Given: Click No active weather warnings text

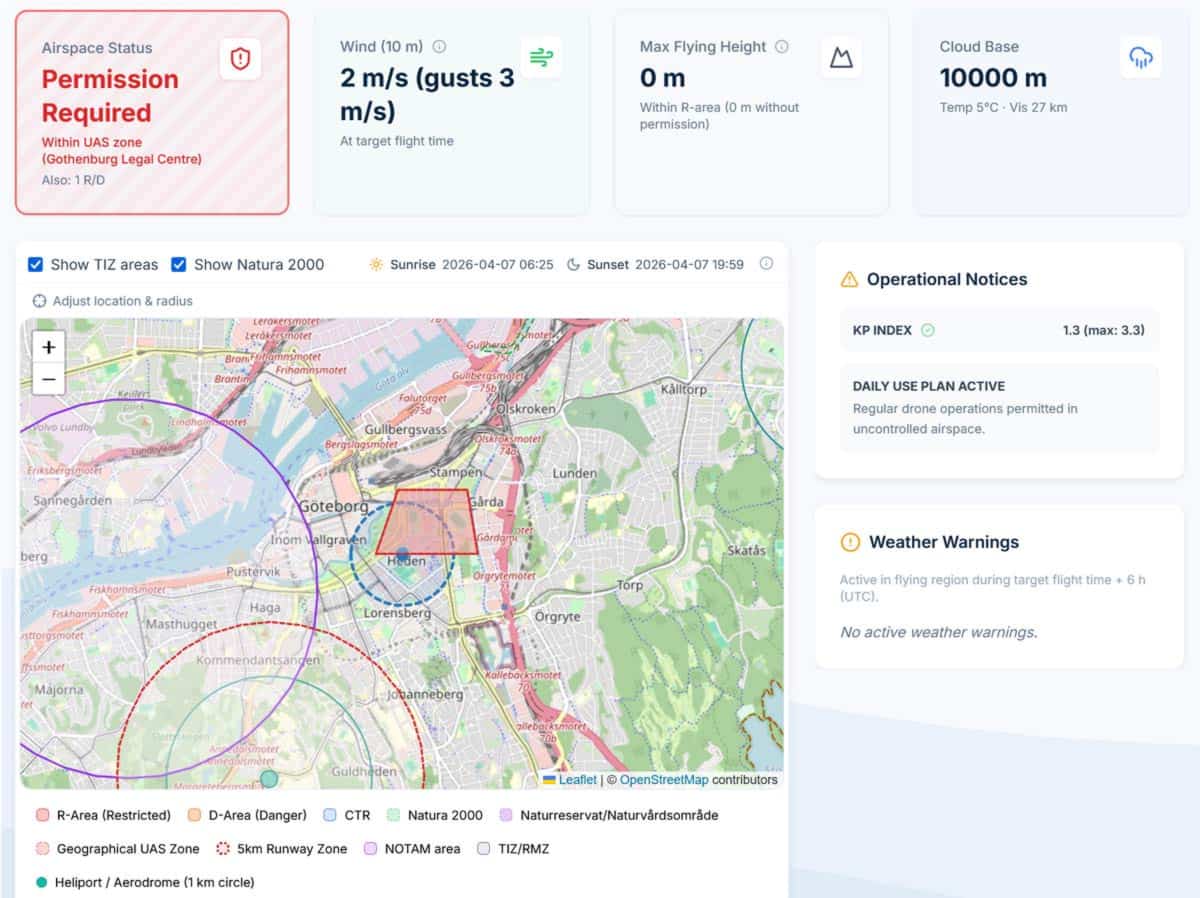Looking at the screenshot, I should [939, 632].
